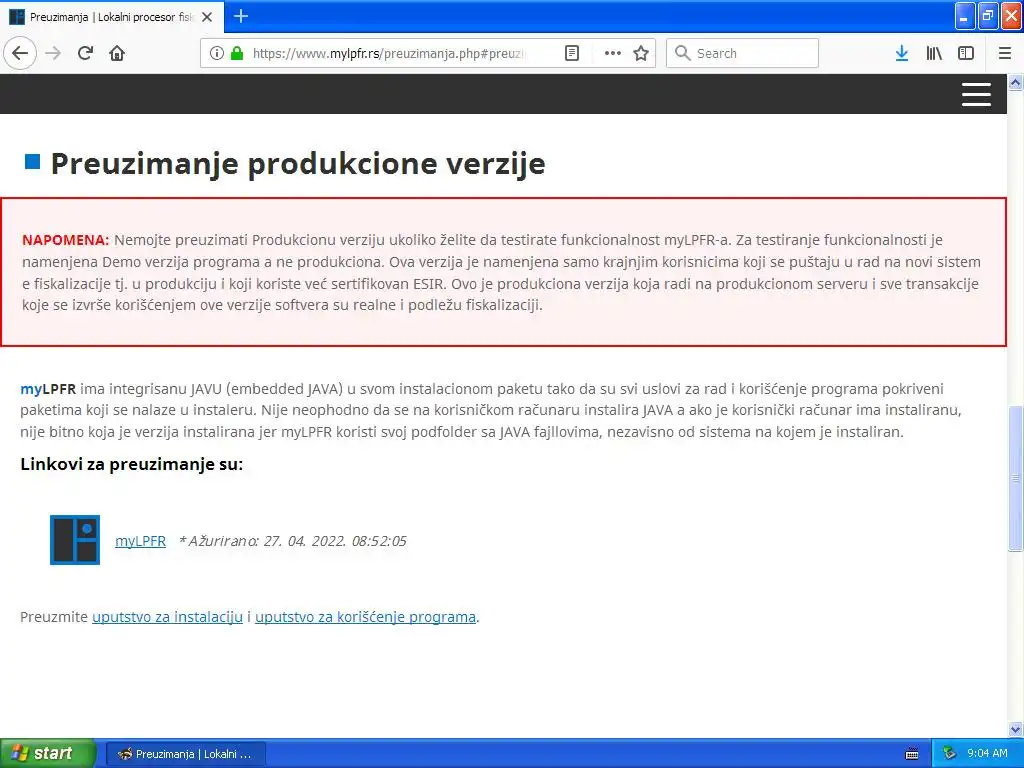Click the system tray notification icon
The image size is (1024, 768).
950,754
